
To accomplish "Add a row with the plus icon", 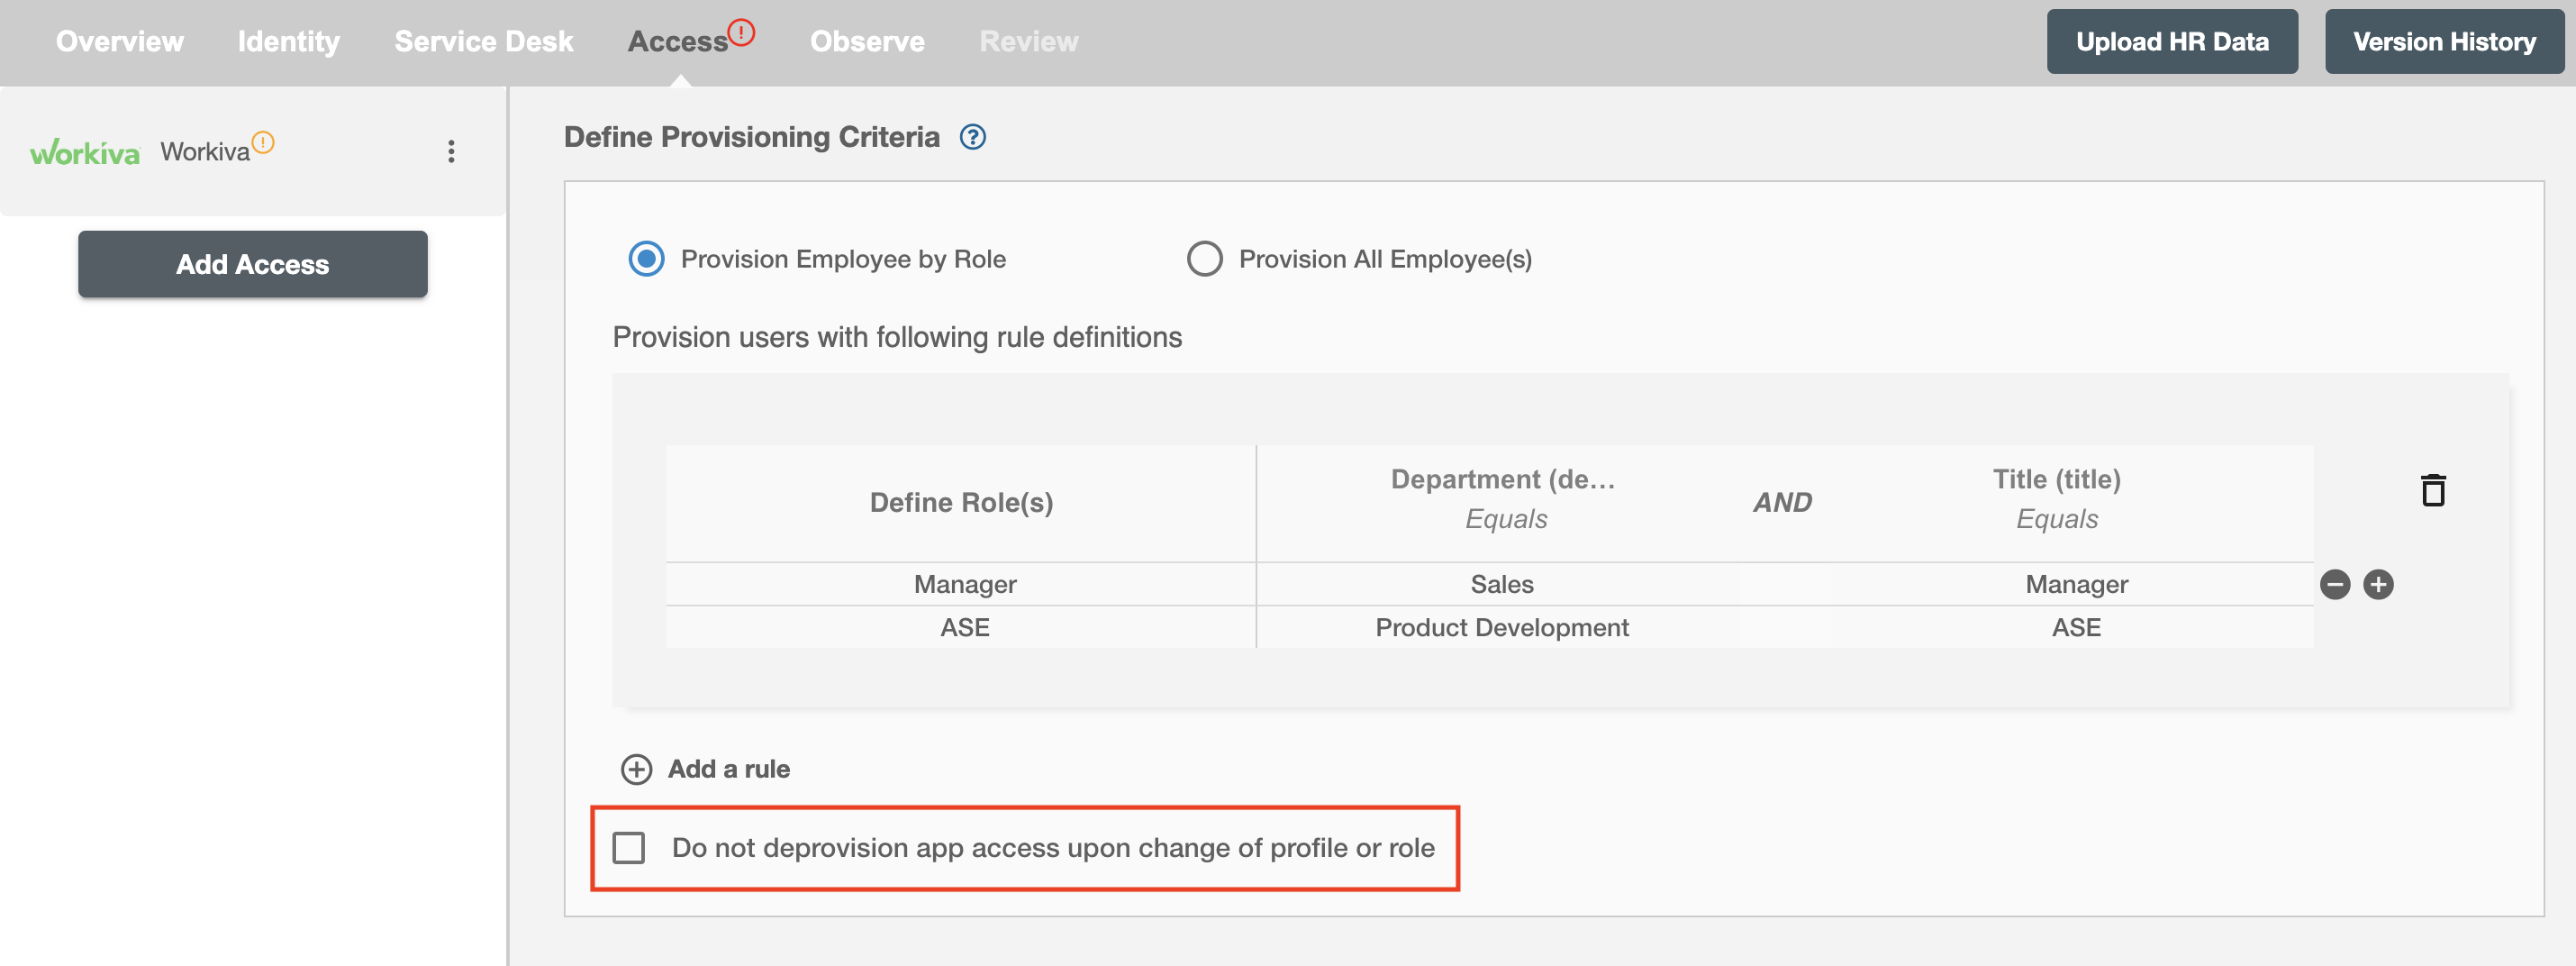I will pyautogui.click(x=2377, y=584).
